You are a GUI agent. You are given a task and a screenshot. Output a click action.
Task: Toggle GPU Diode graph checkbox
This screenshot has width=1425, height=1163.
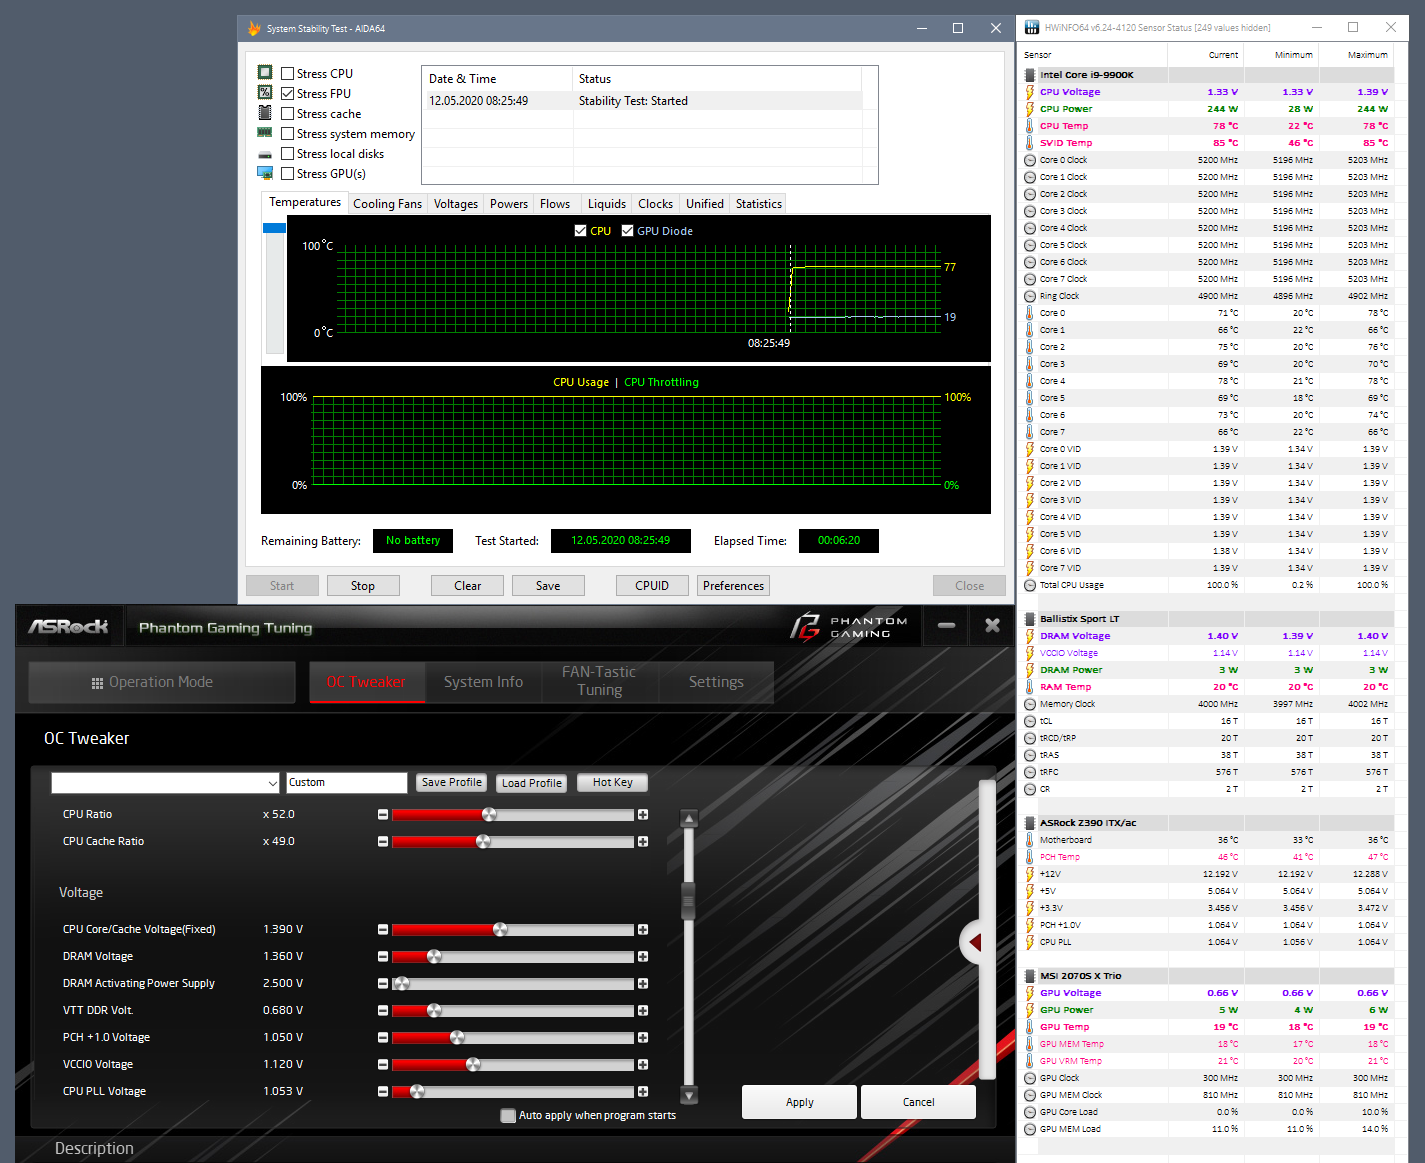coord(628,231)
